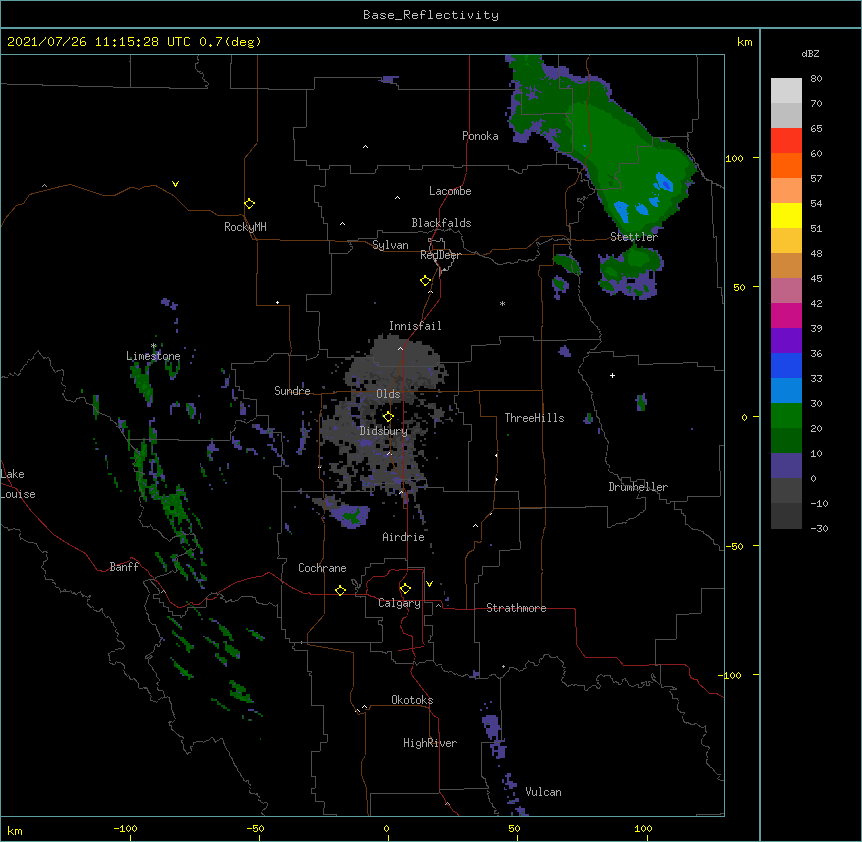Viewport: 862px width, 842px height.
Task: Click the Lacombe city label
Action: tap(450, 191)
